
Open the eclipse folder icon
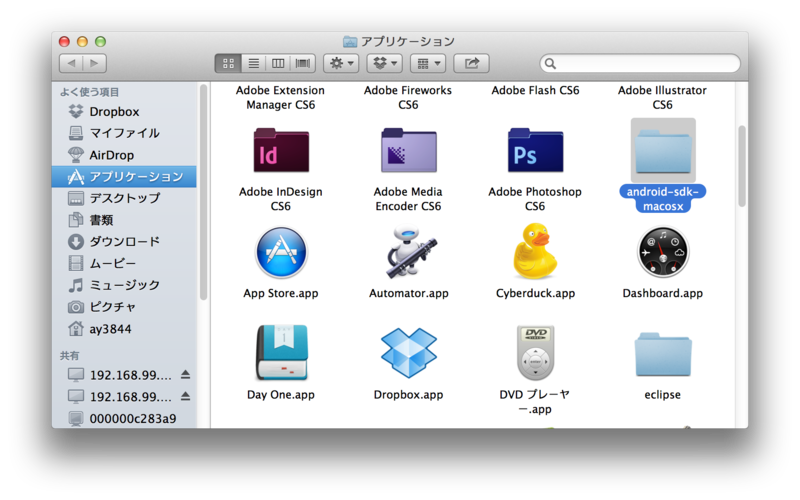point(663,355)
